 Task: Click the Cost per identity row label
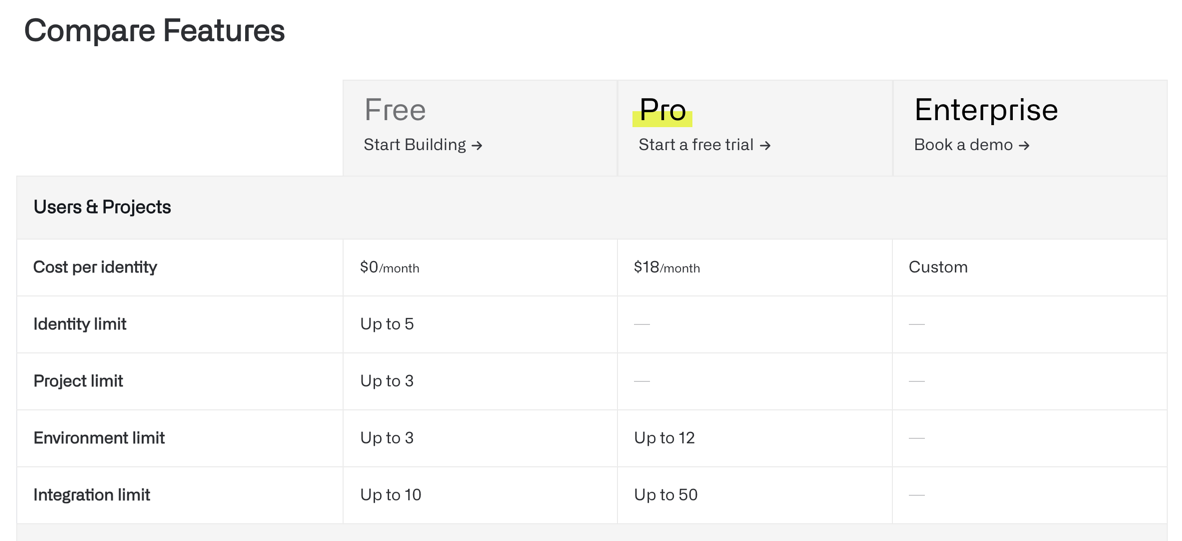95,267
